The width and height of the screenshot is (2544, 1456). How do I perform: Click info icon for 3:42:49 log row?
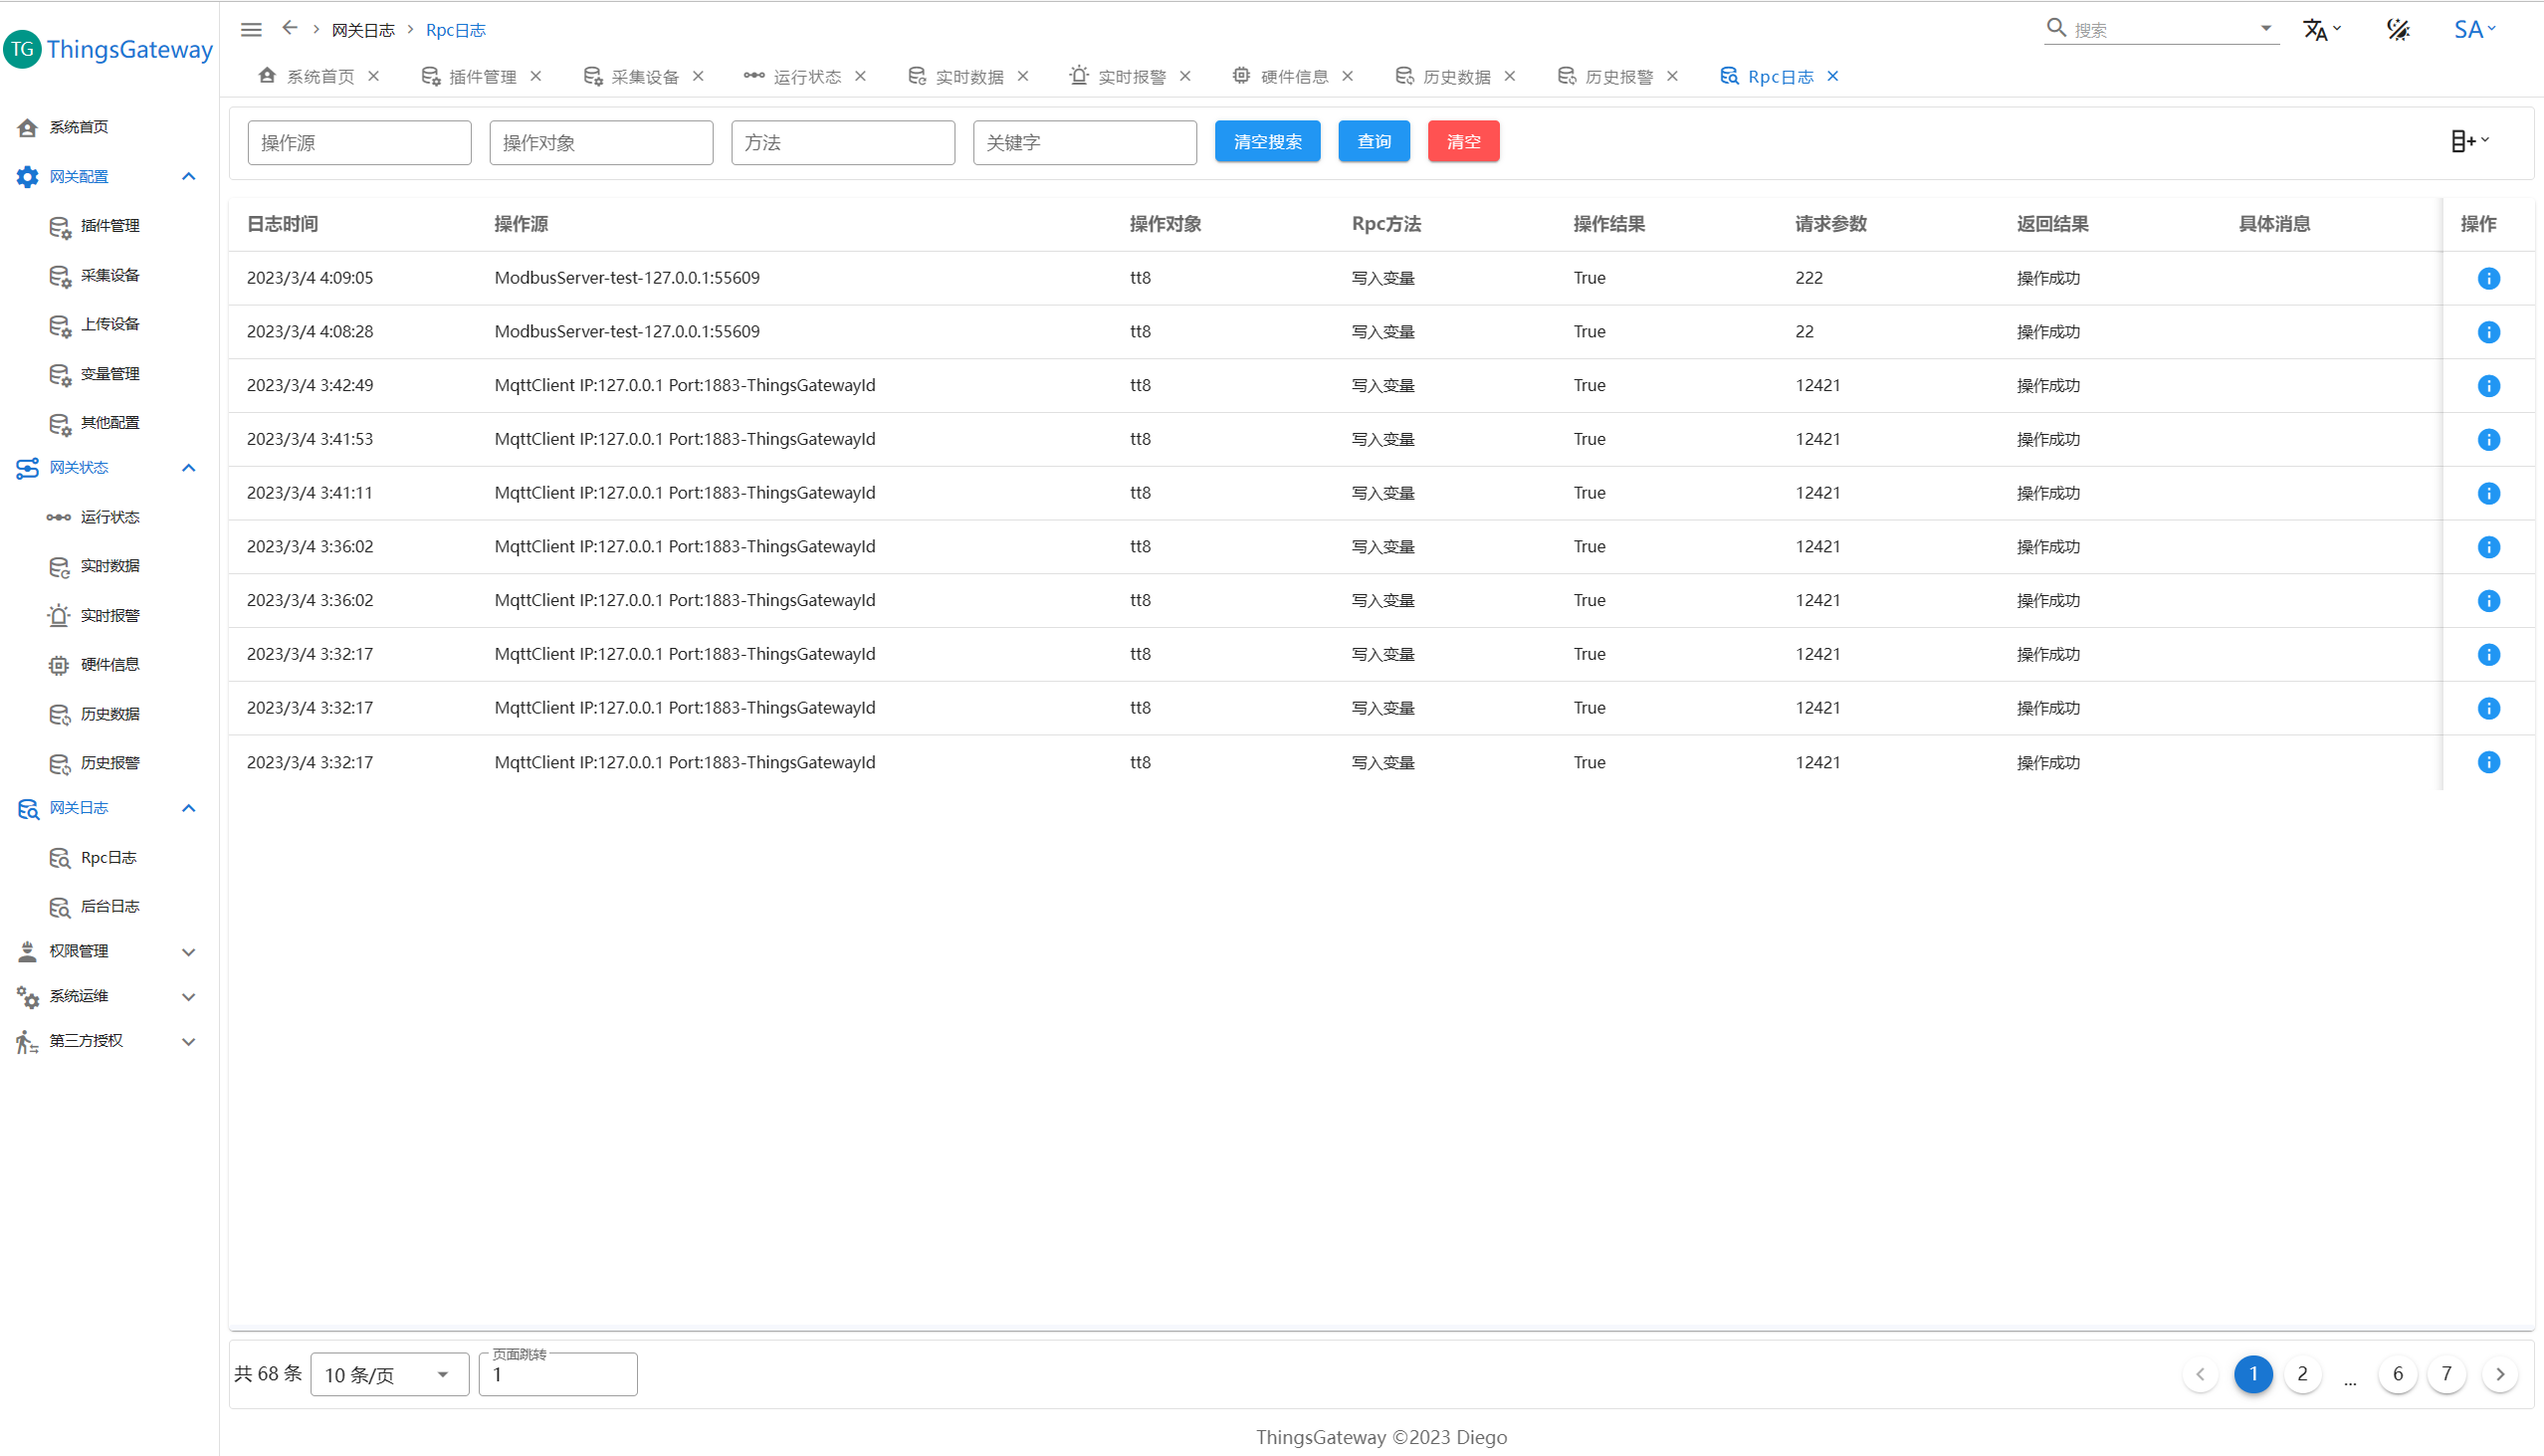point(2488,386)
